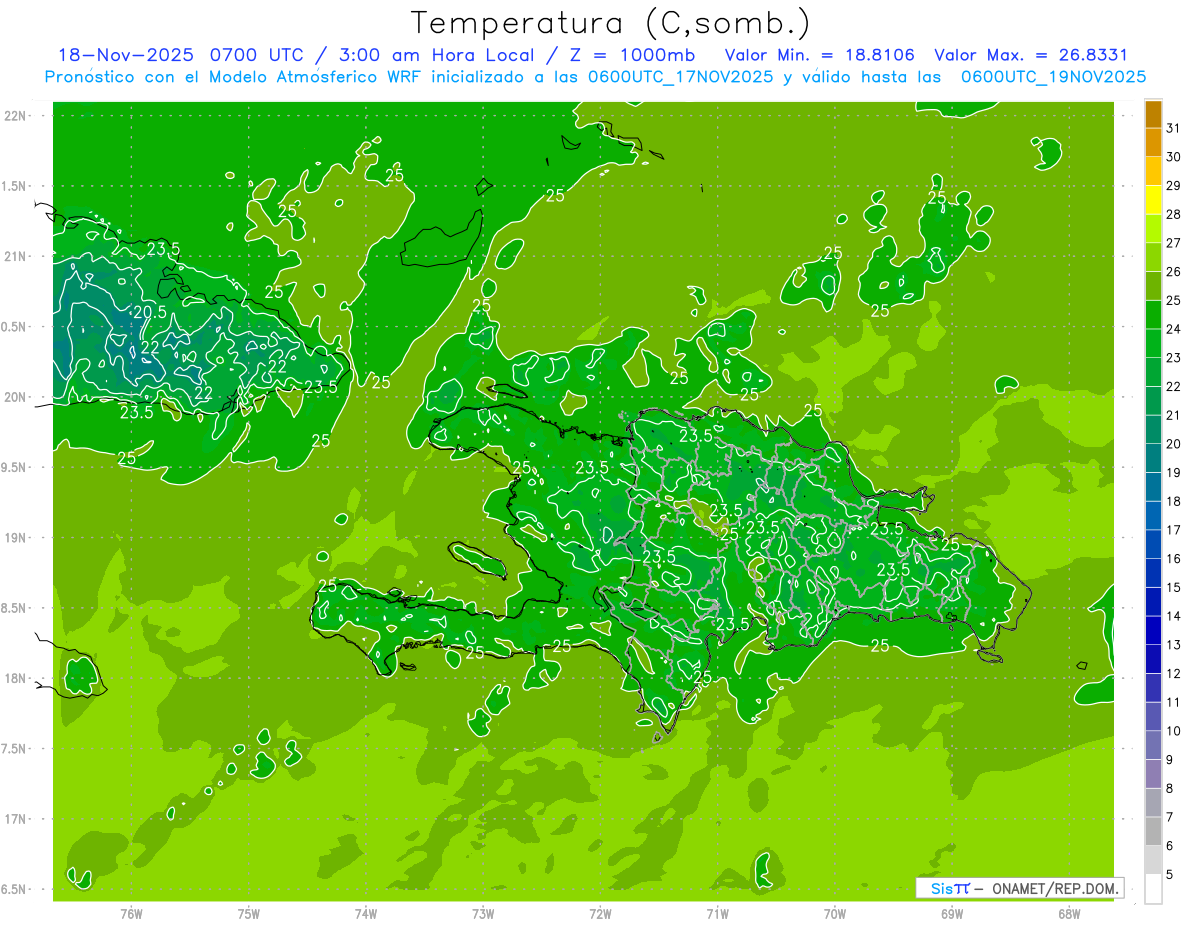Click the '0700 UTC' time text
The image size is (1200, 927).
[x=257, y=55]
